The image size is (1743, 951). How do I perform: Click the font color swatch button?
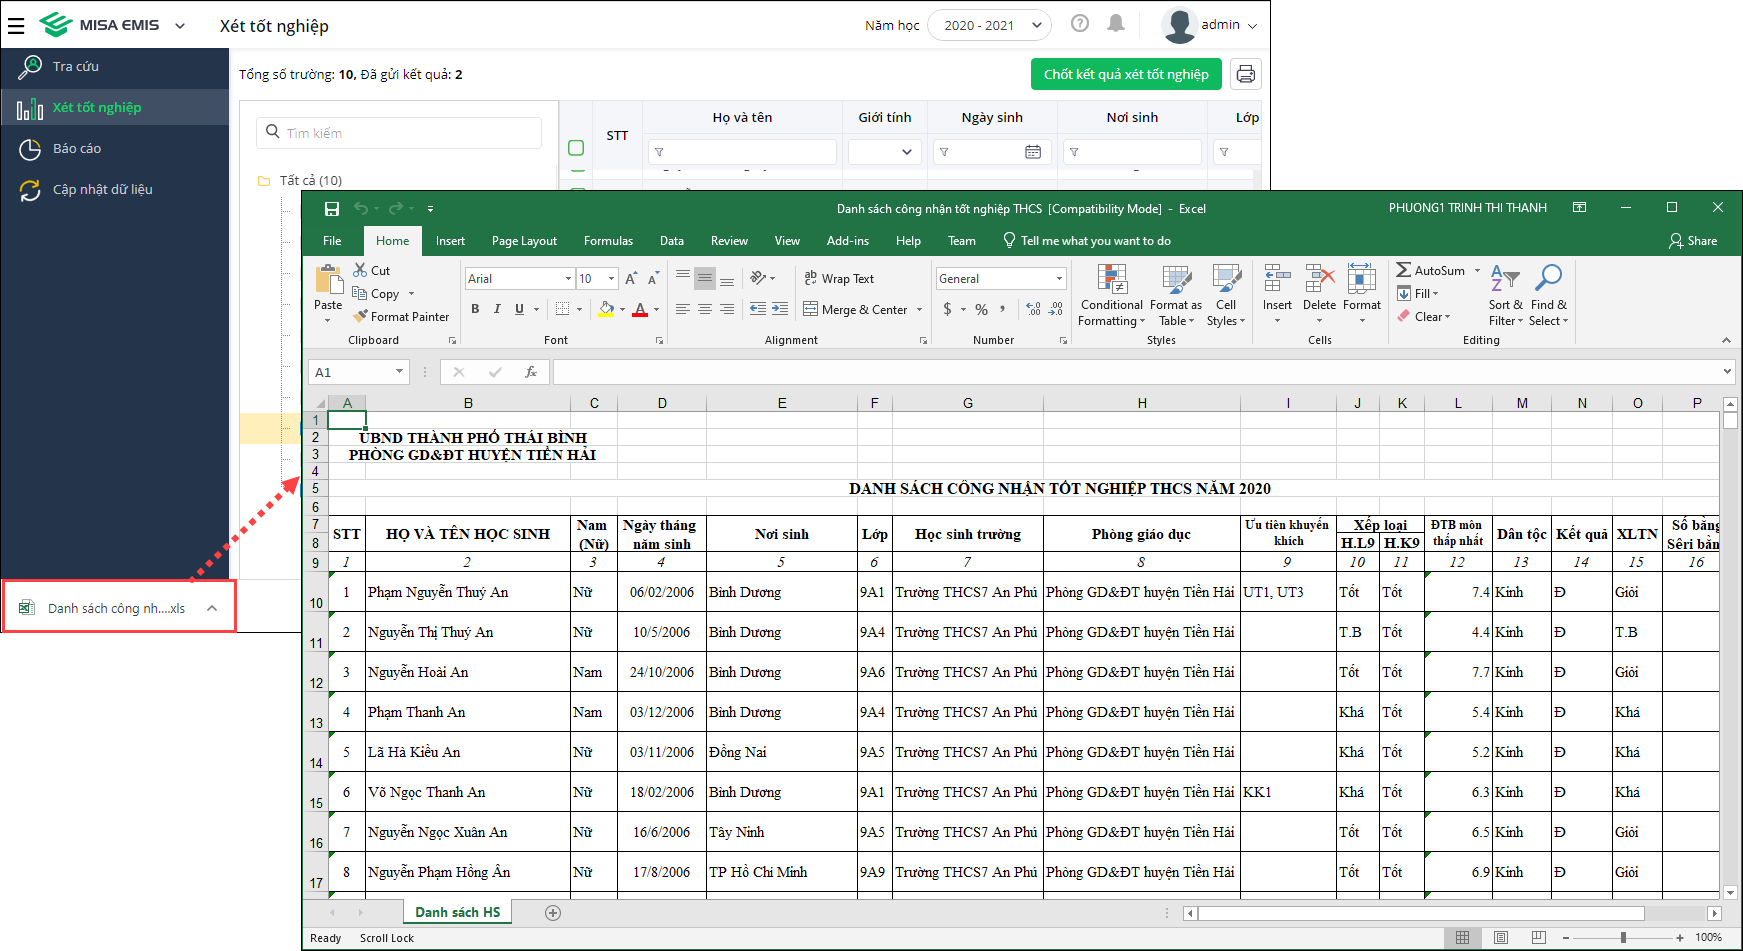pyautogui.click(x=640, y=309)
